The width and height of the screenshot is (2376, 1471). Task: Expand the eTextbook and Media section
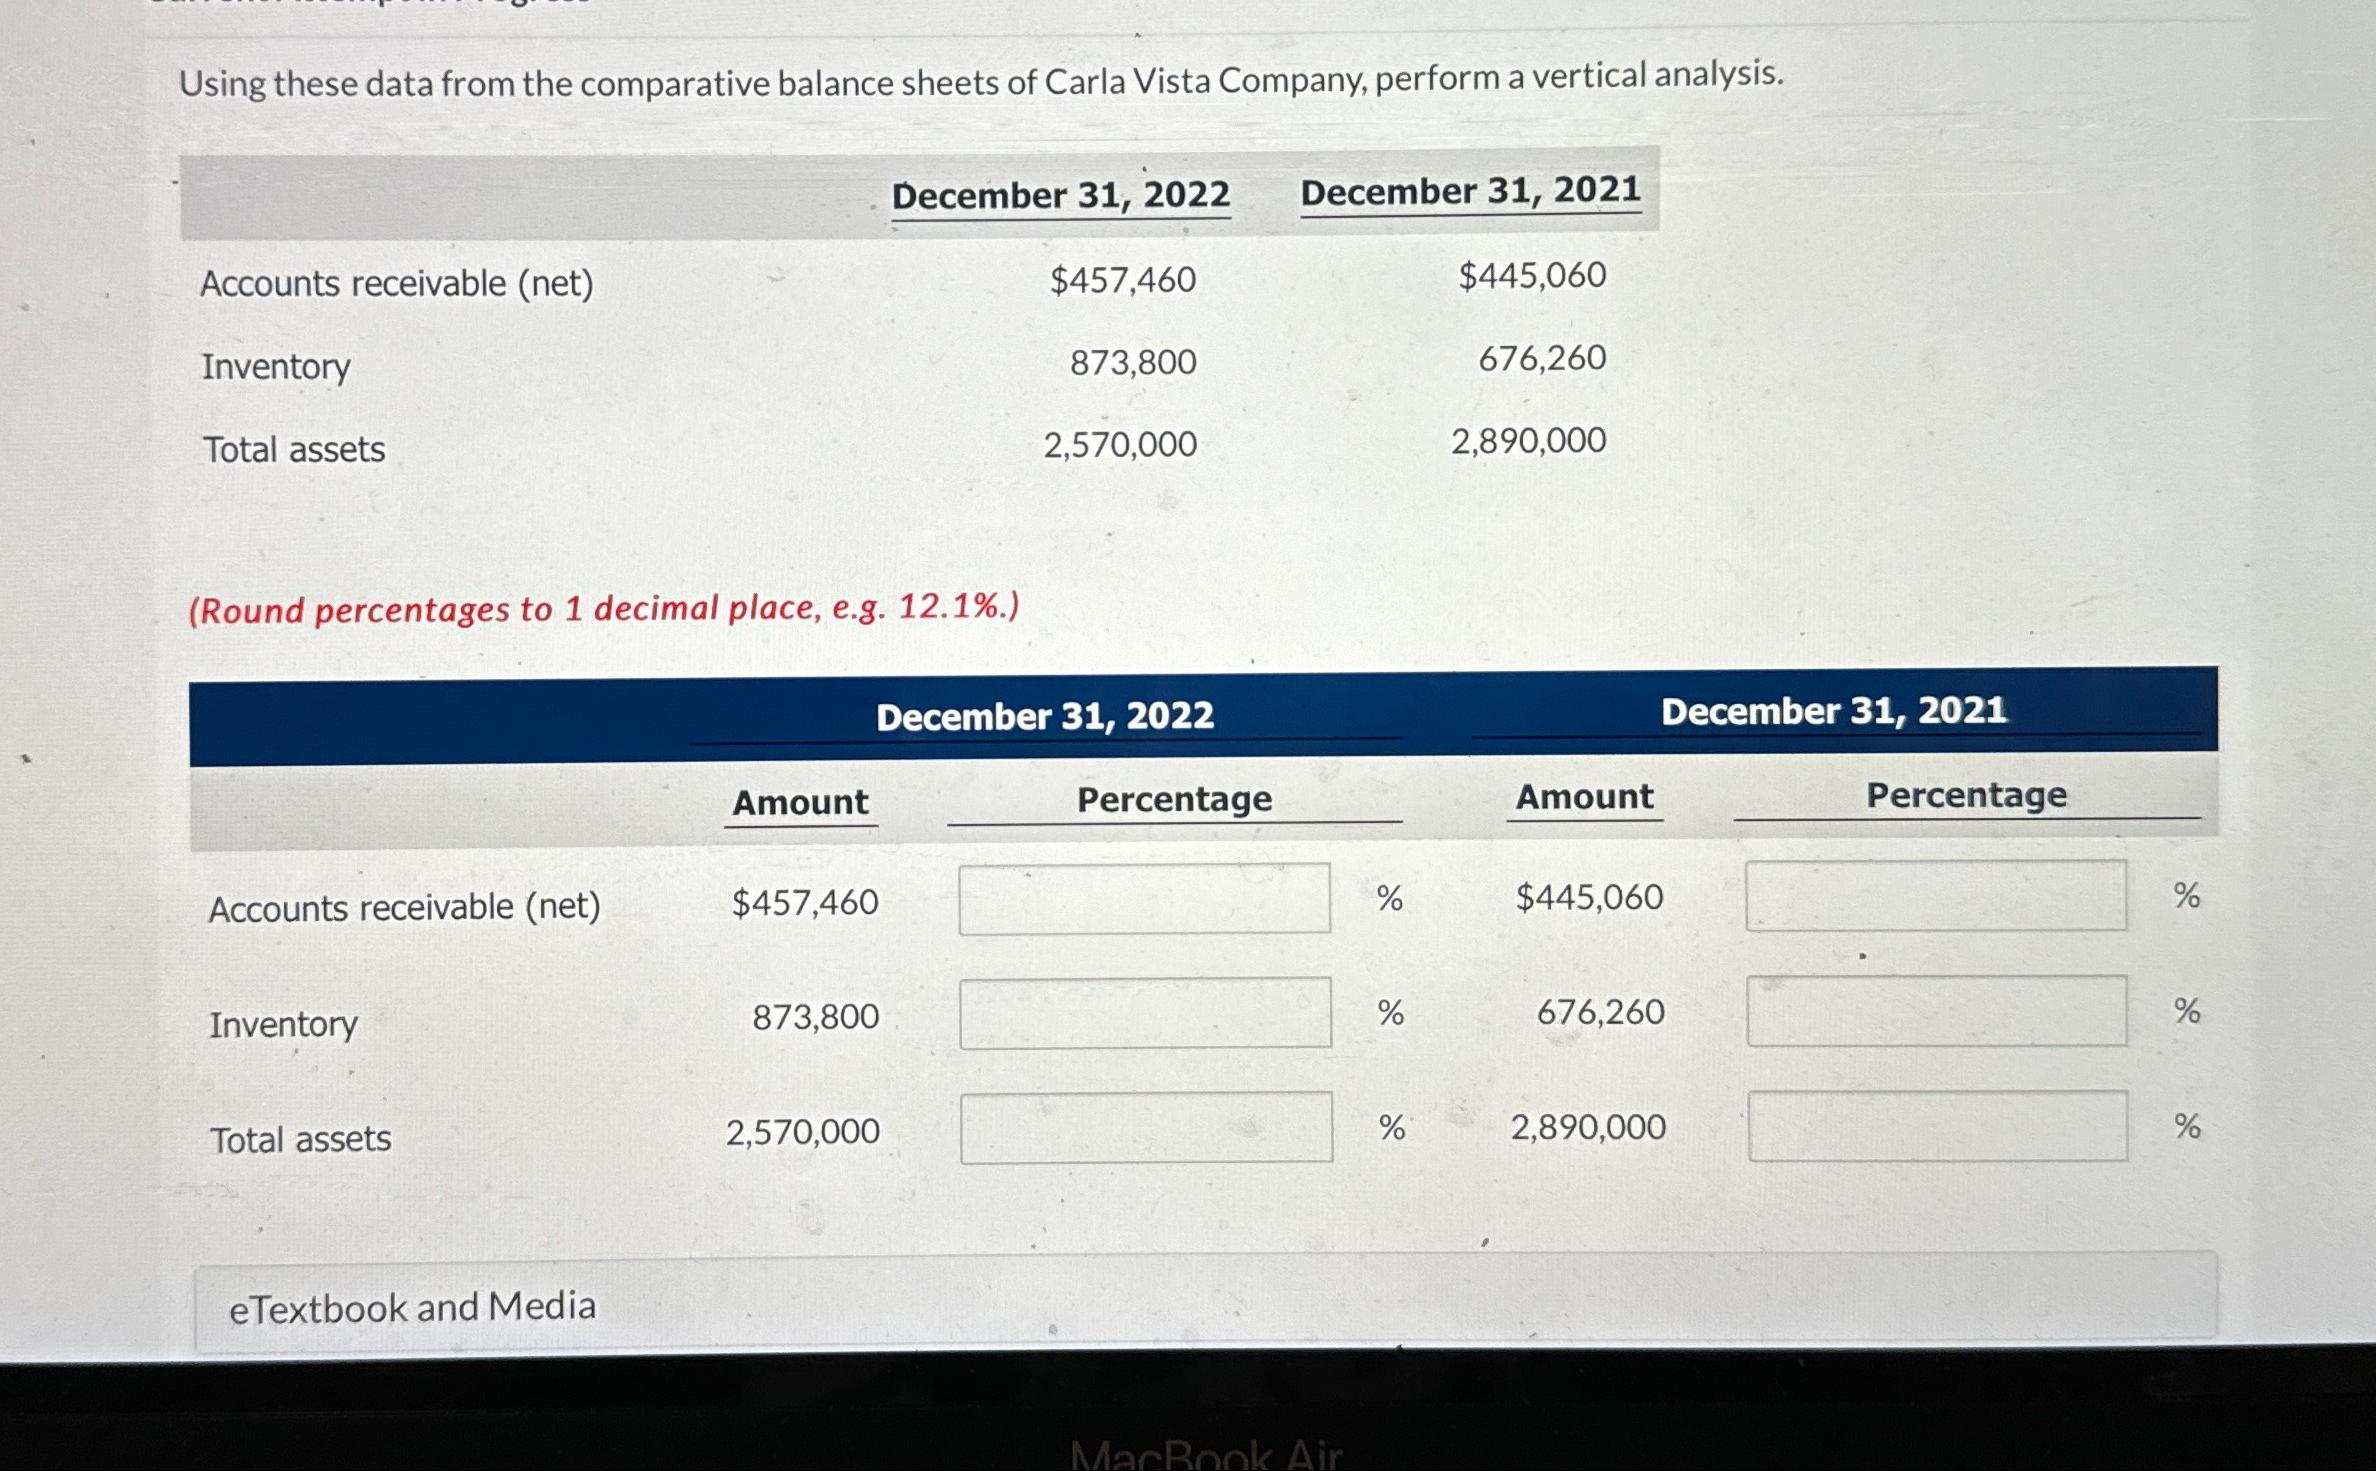click(412, 1306)
